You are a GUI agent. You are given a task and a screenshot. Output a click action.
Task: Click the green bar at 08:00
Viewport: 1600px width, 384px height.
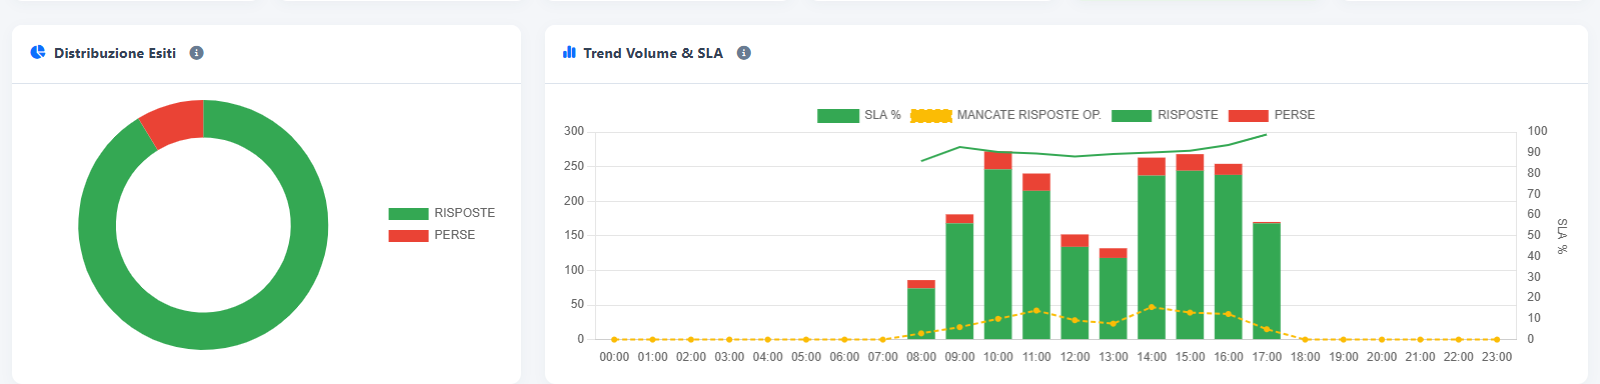tap(921, 314)
